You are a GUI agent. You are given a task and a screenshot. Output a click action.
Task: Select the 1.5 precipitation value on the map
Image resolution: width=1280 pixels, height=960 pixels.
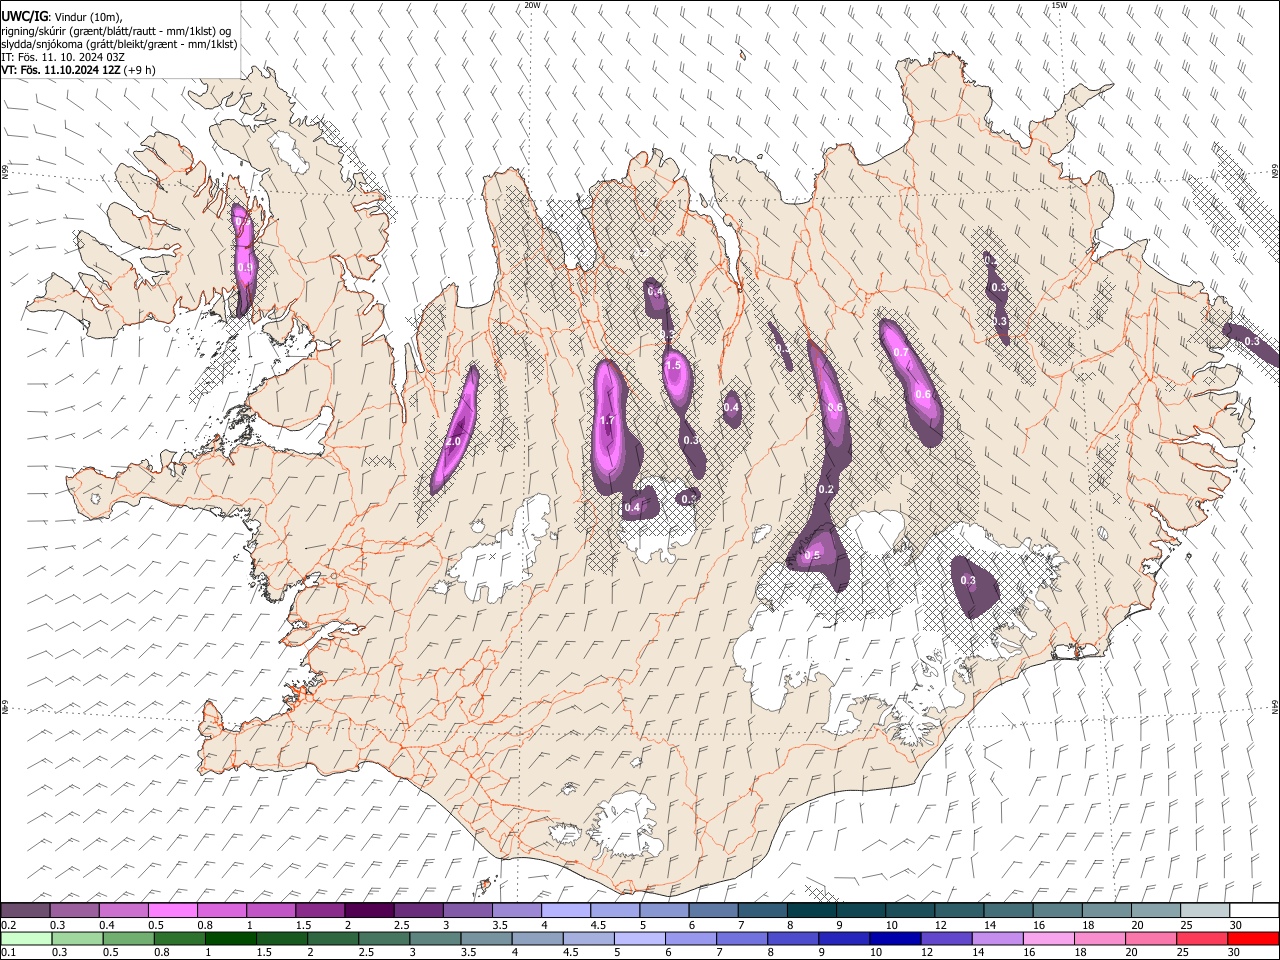673,365
